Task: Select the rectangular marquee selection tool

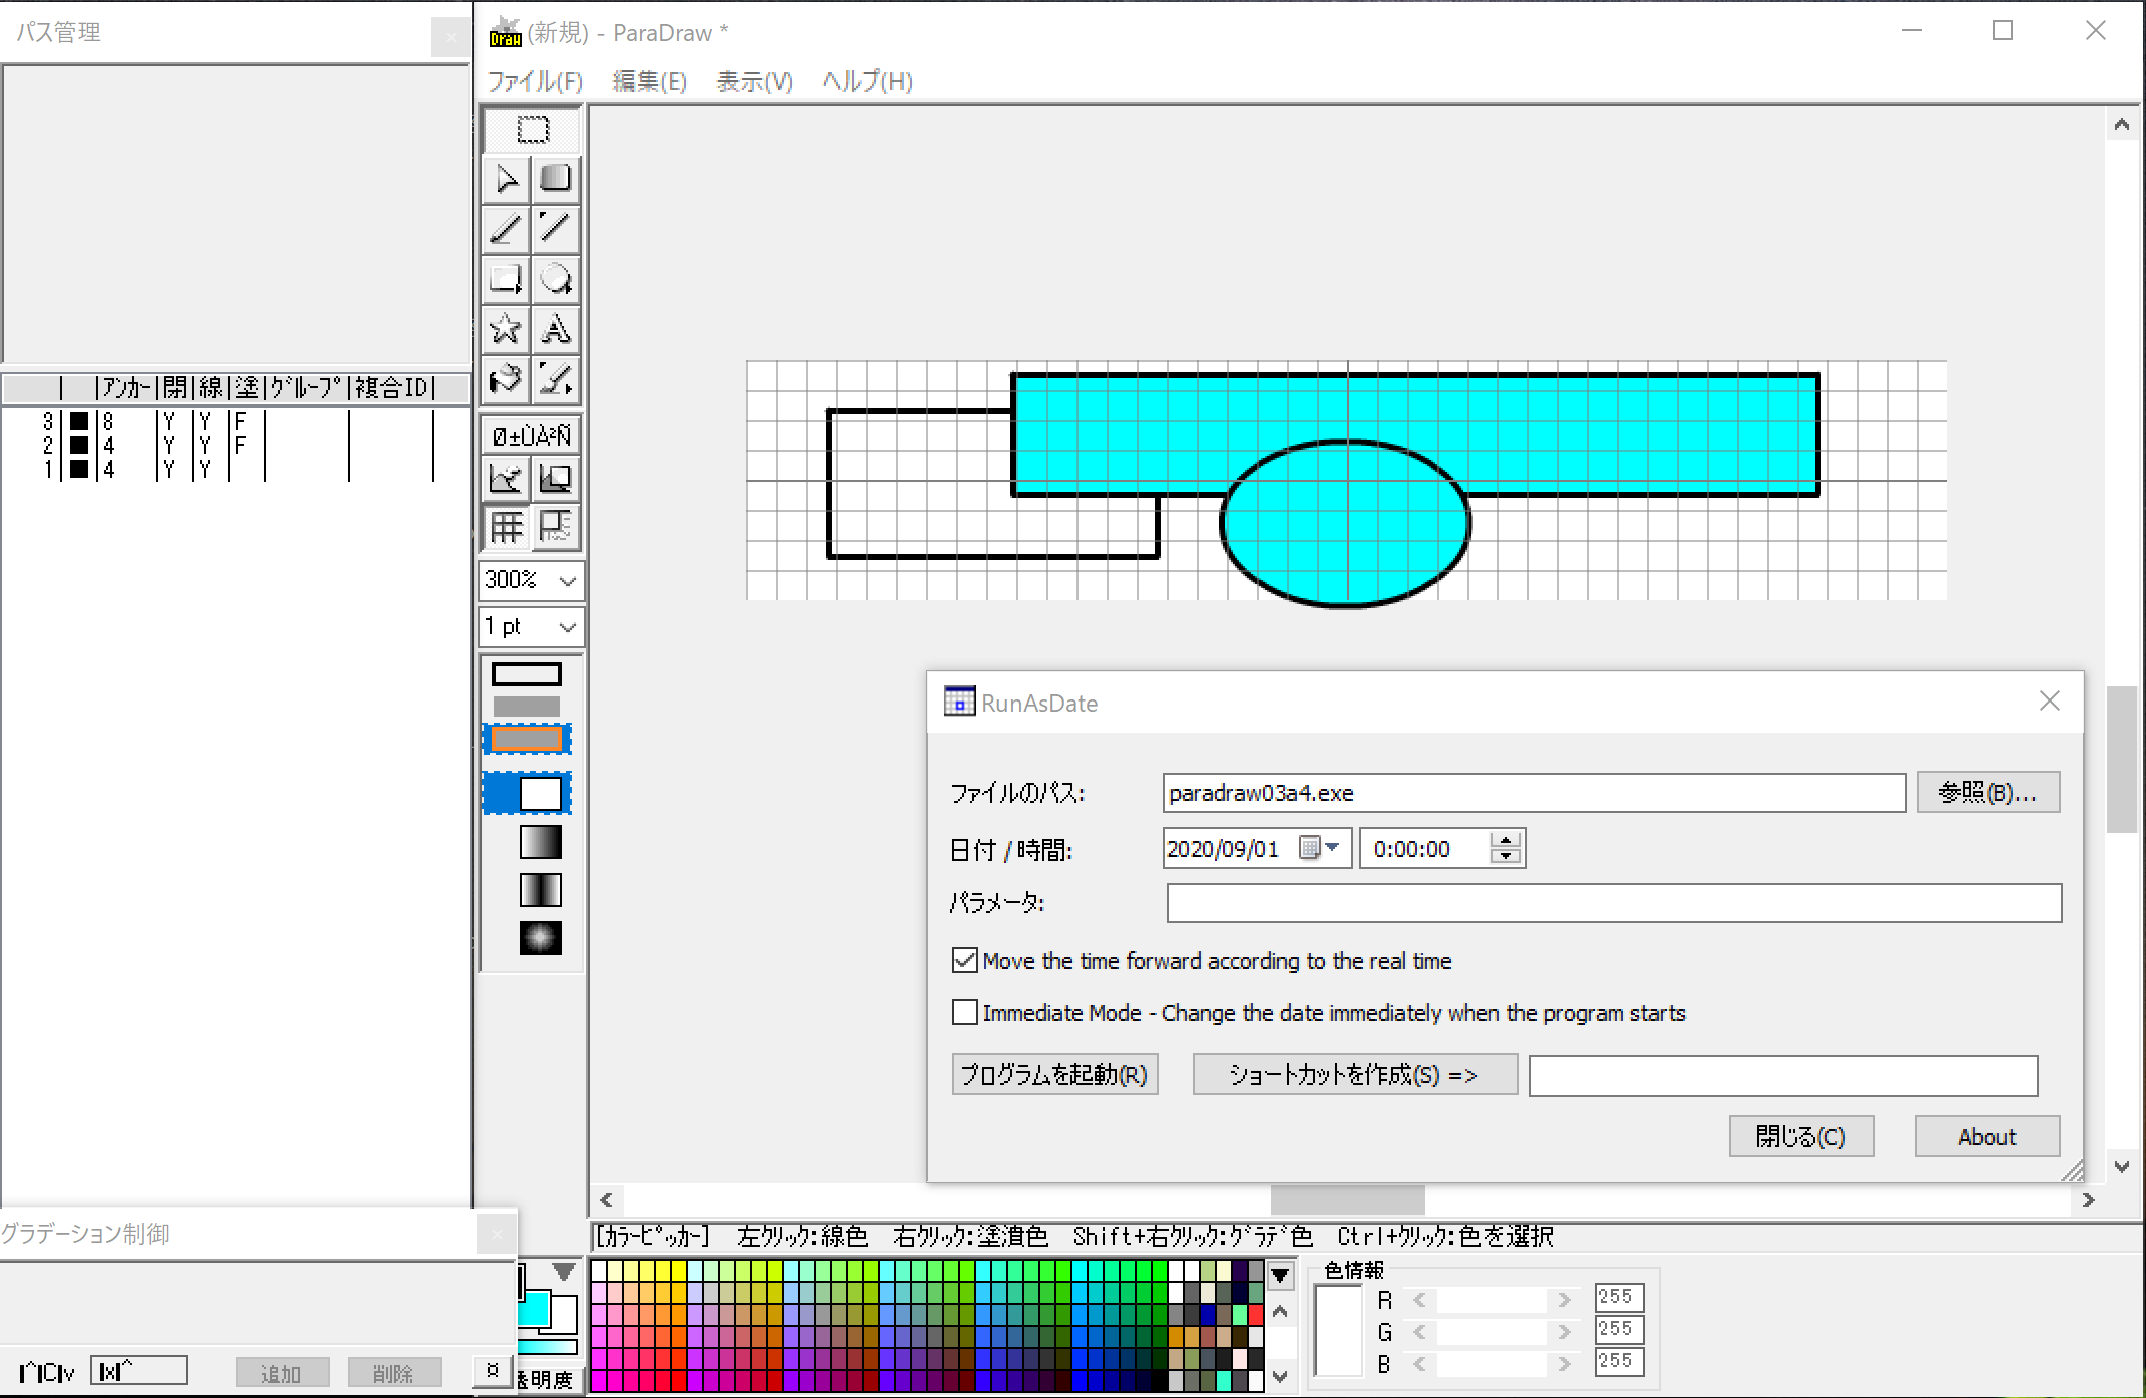Action: click(532, 130)
